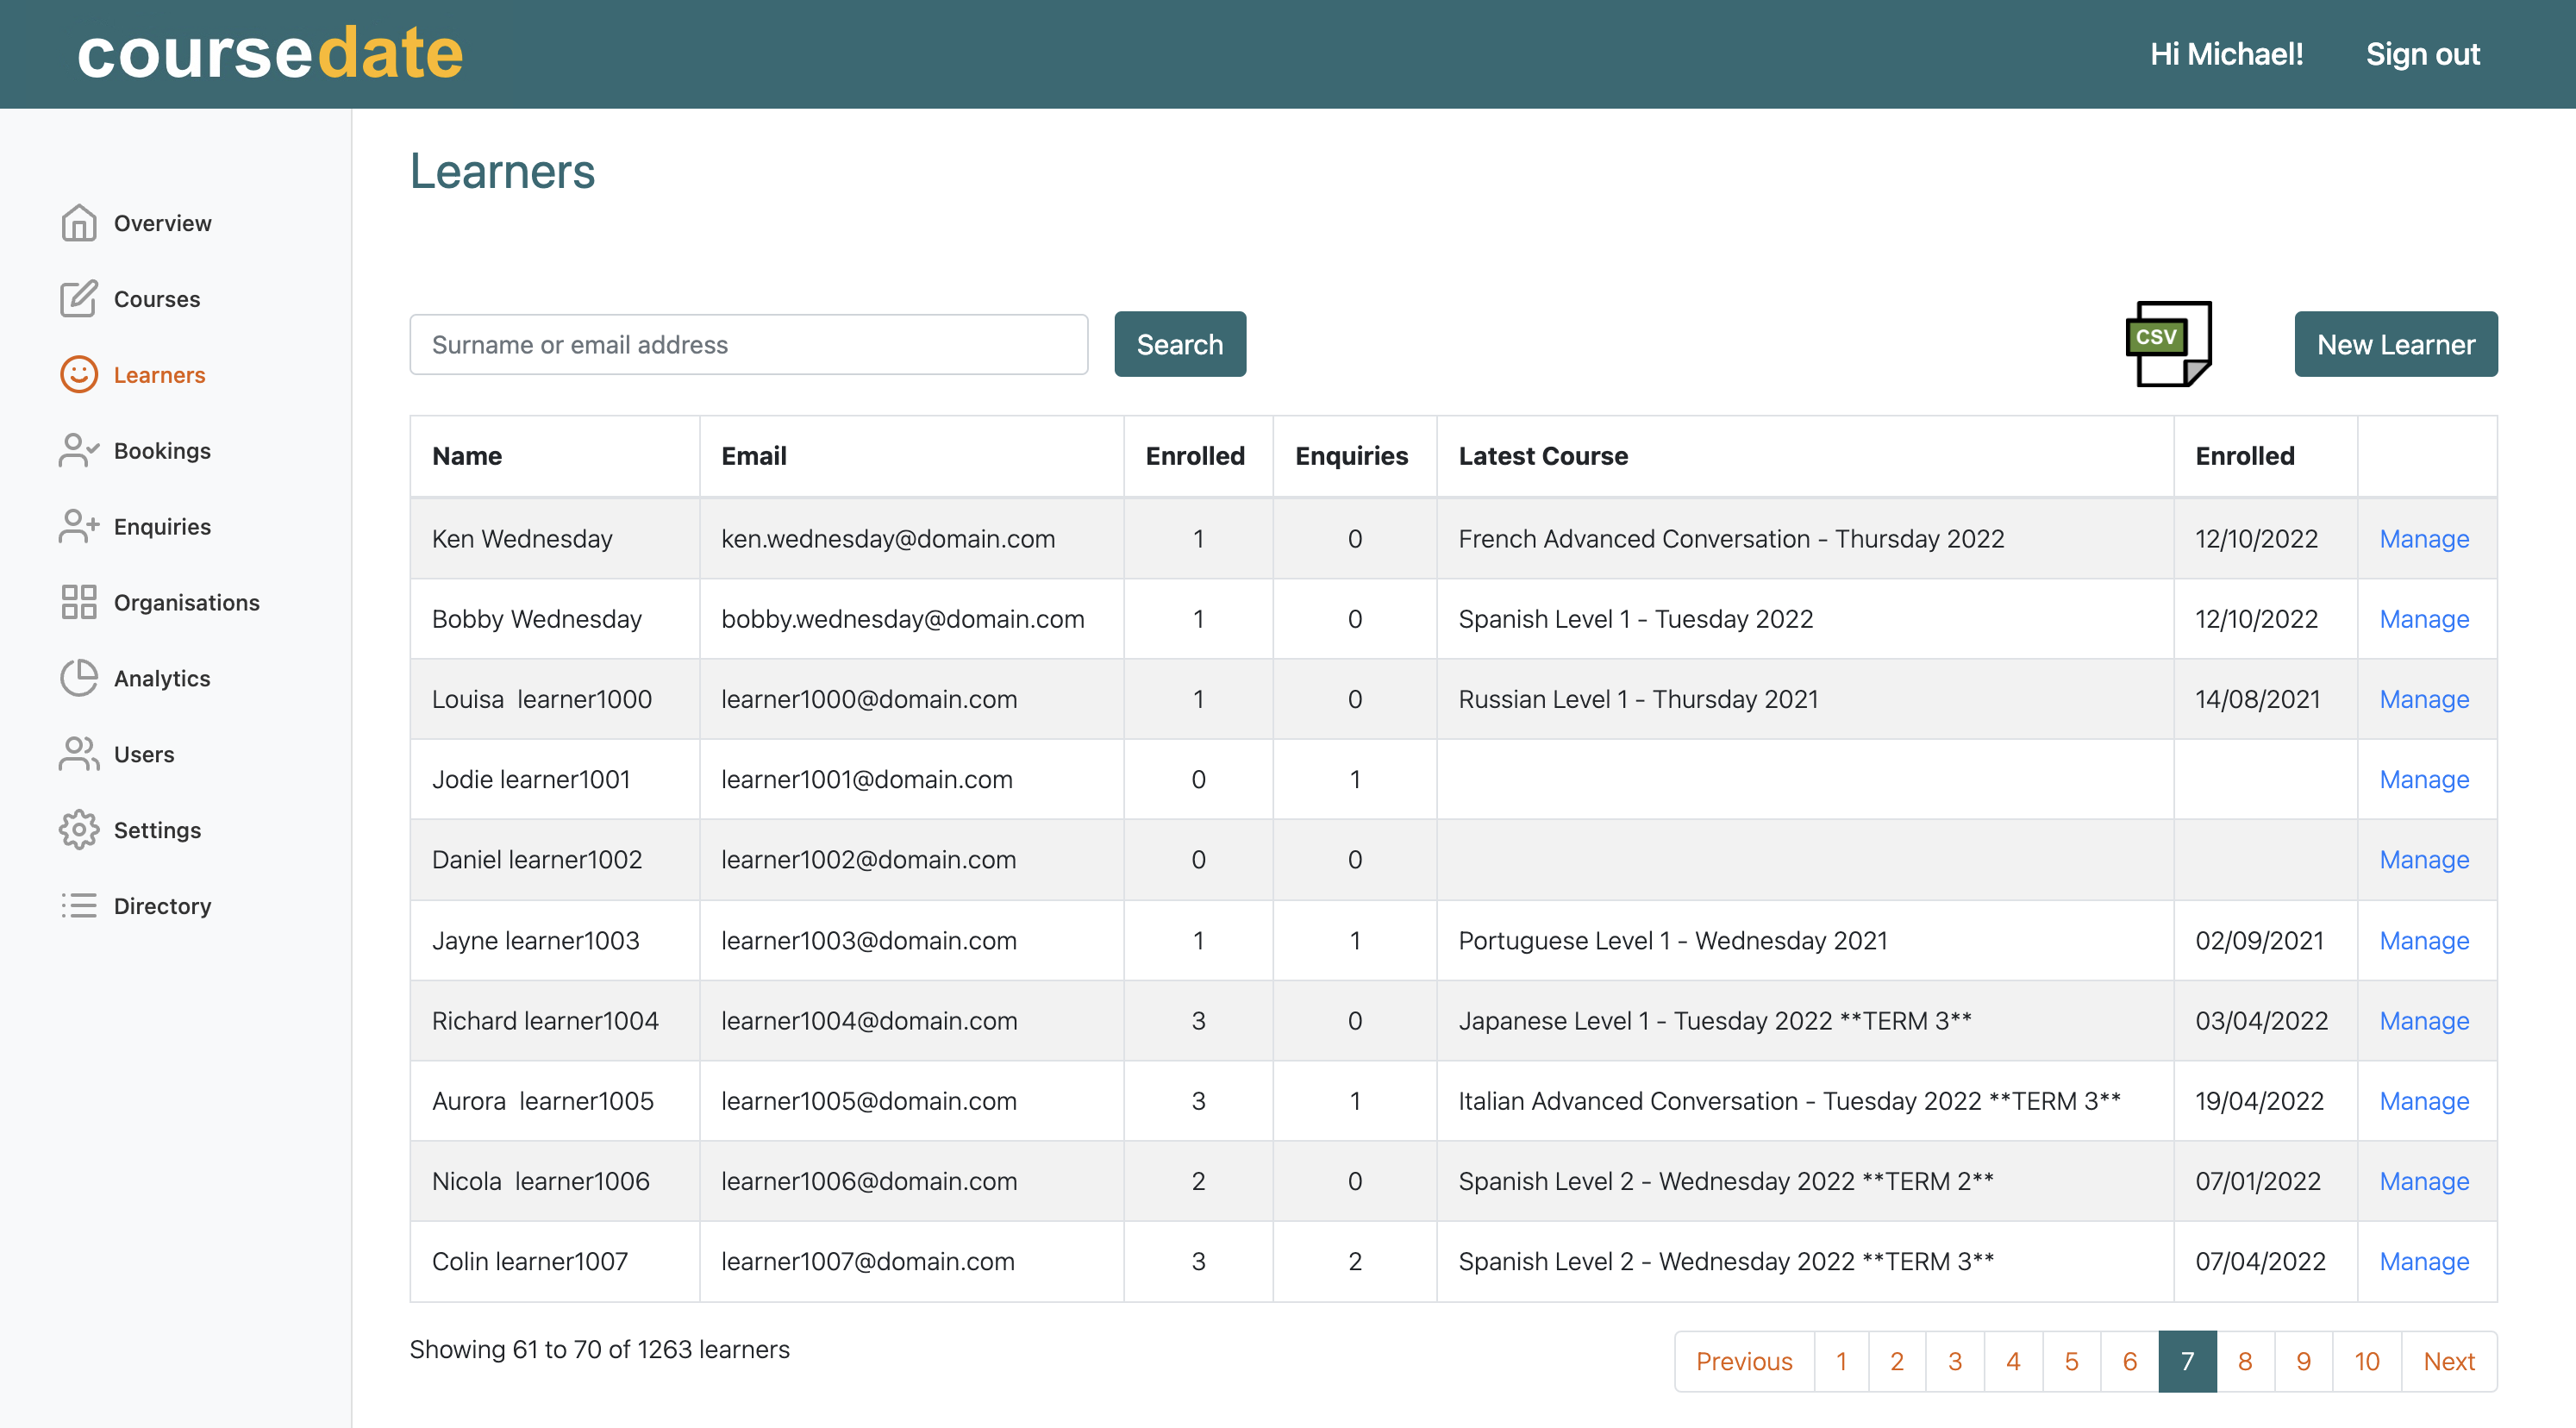Click the Analytics pie chart icon
This screenshot has width=2576, height=1428.
[x=78, y=678]
